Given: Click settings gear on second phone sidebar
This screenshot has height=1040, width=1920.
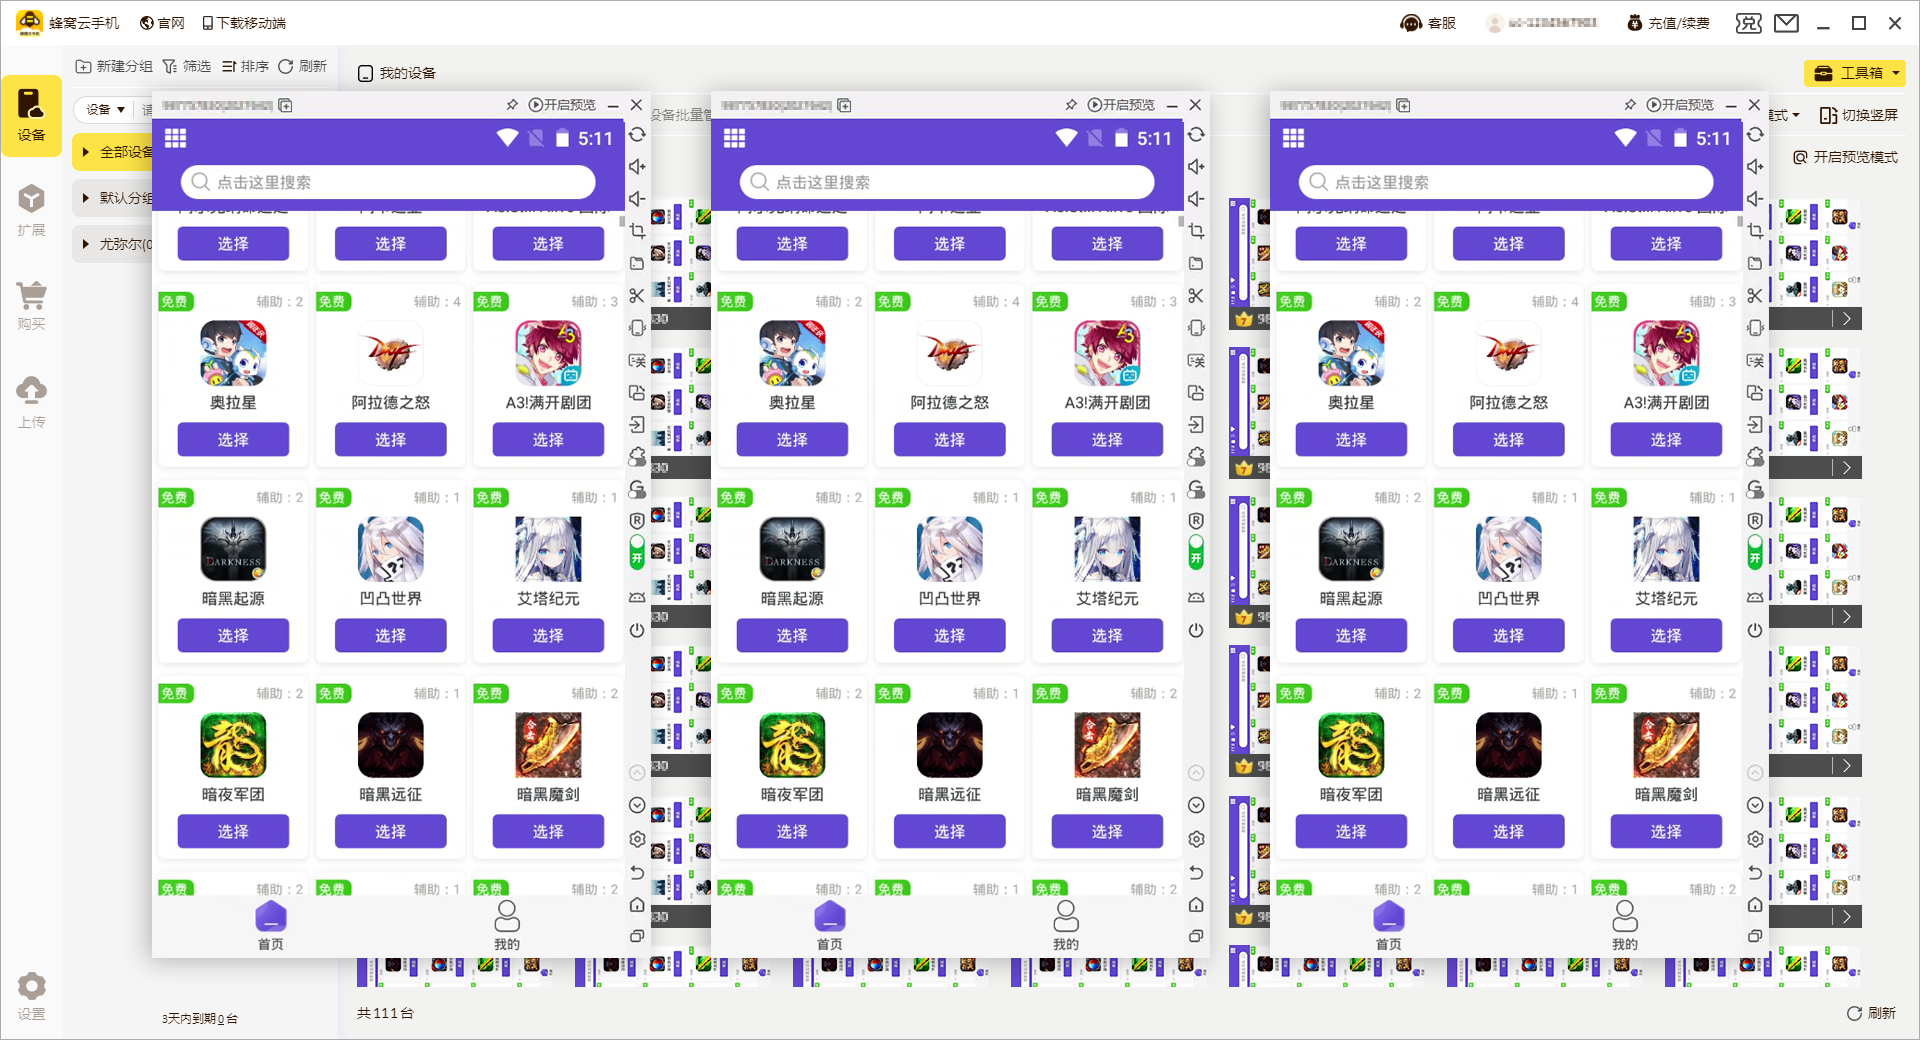Looking at the screenshot, I should (x=1196, y=839).
